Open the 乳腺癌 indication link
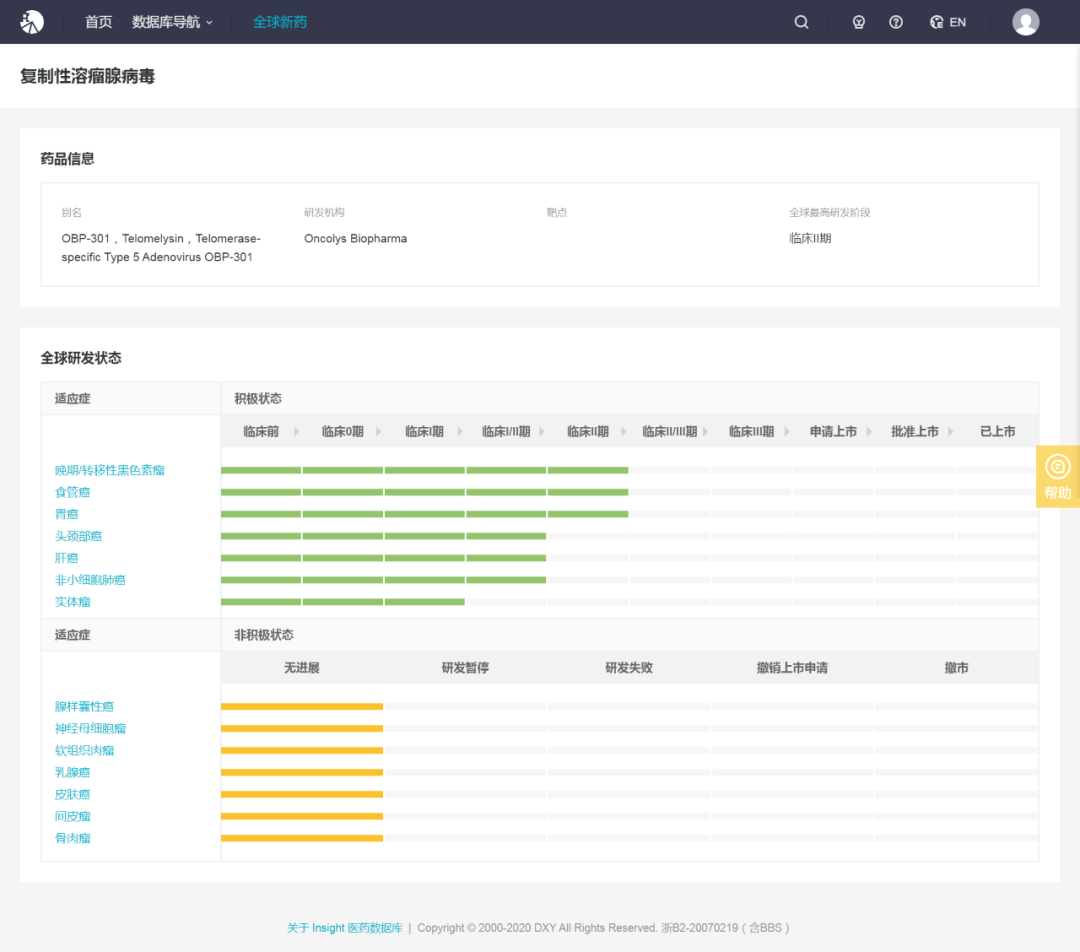This screenshot has height=952, width=1080. (72, 773)
